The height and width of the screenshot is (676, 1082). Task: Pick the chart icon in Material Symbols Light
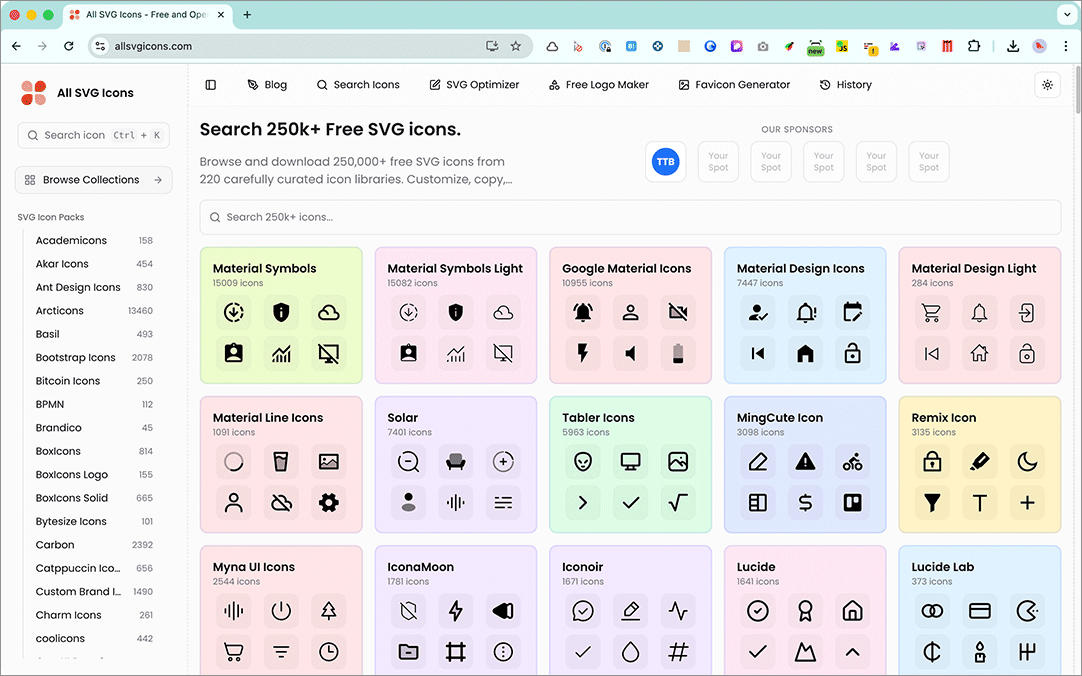coord(455,354)
